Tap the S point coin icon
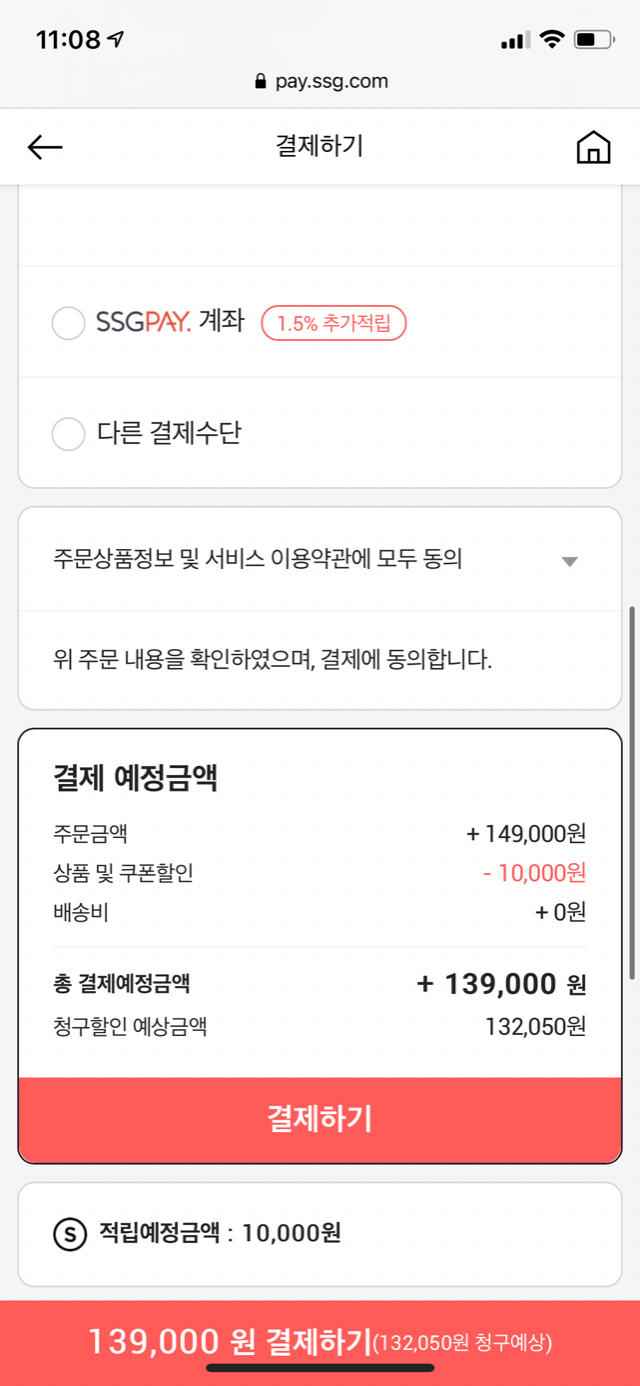Screen dimensions: 640x1386 coord(69,1234)
